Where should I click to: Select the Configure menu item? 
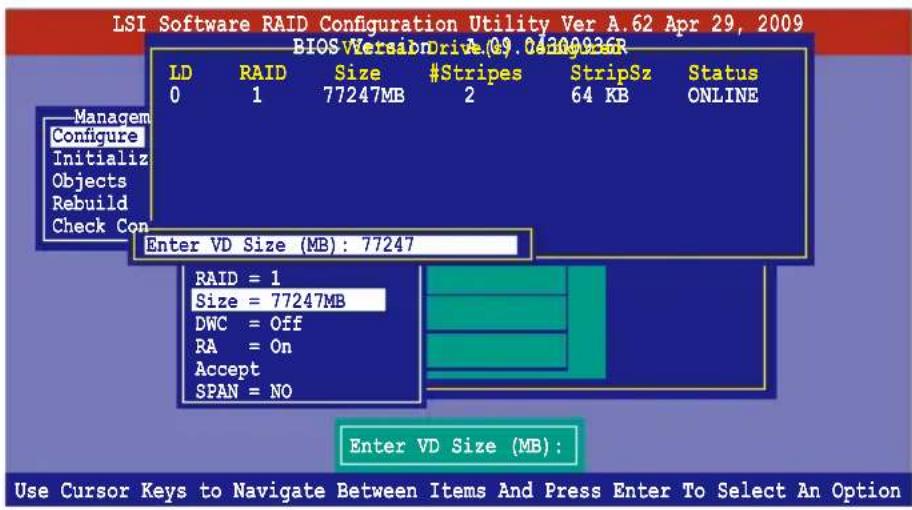point(96,137)
